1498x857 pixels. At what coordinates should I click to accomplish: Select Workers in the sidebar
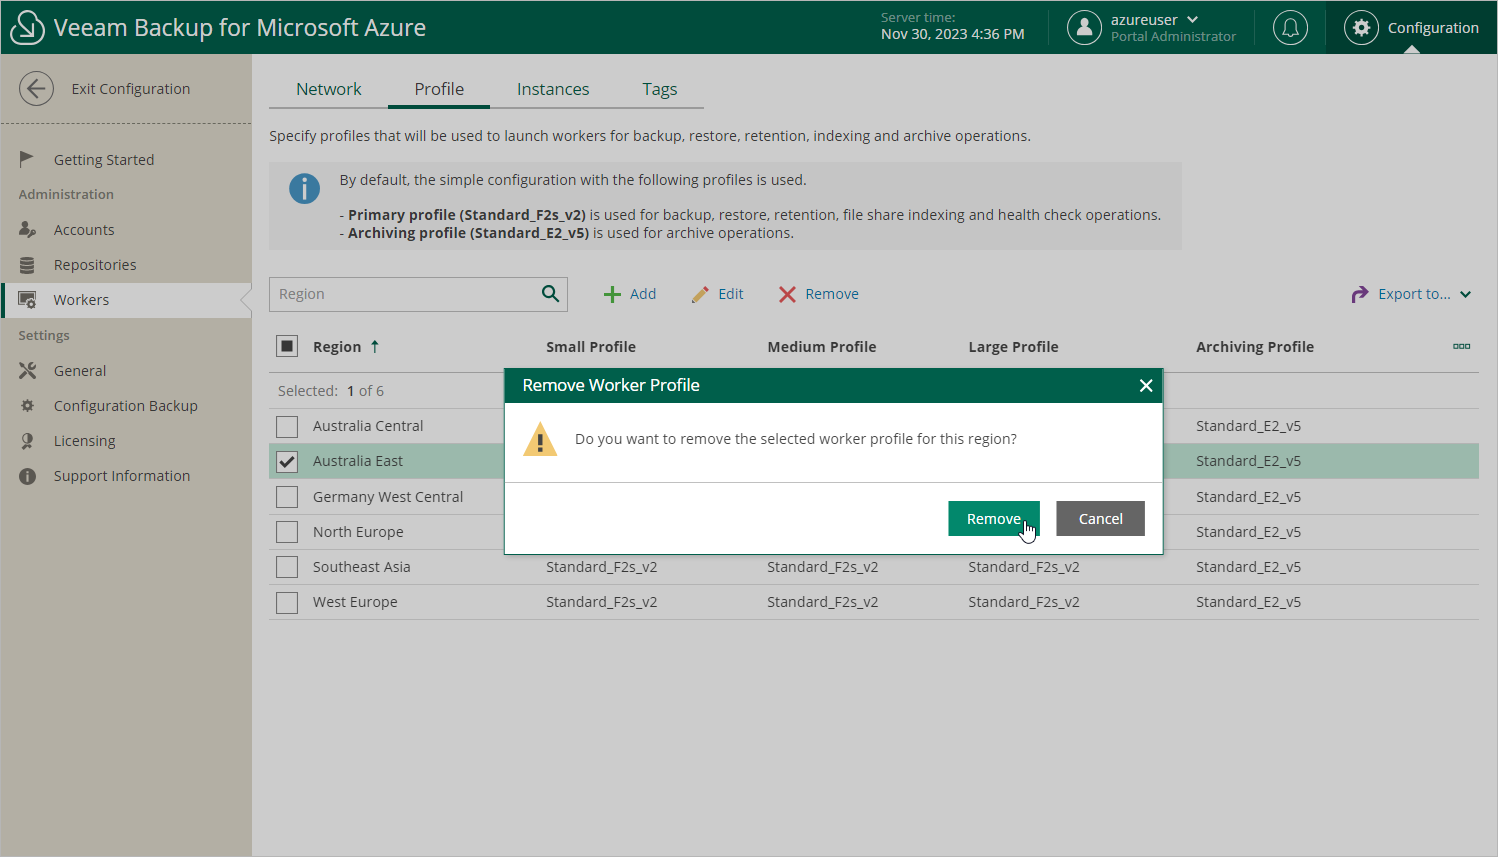point(125,300)
